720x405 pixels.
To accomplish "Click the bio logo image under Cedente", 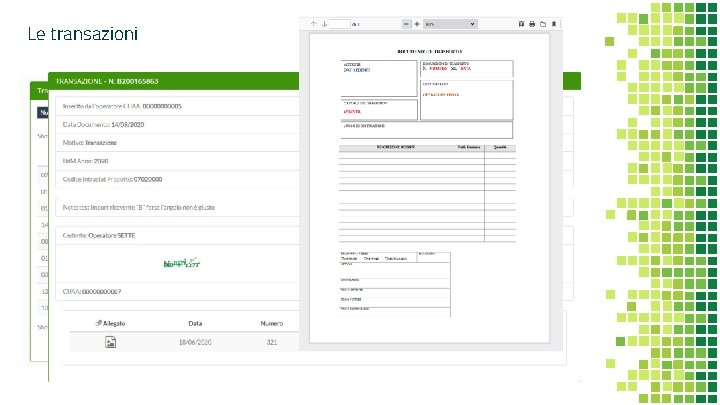I will pos(182,263).
